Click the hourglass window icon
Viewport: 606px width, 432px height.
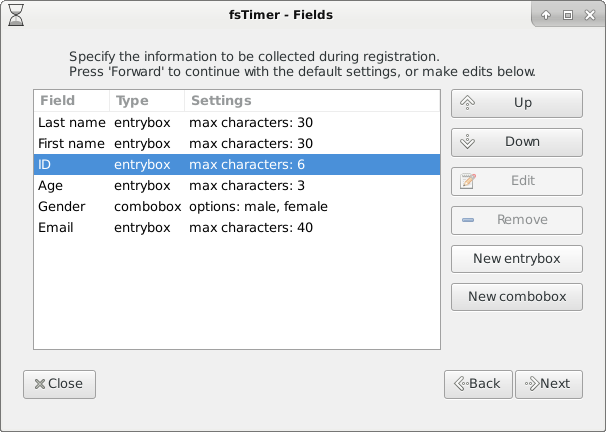[x=16, y=15]
